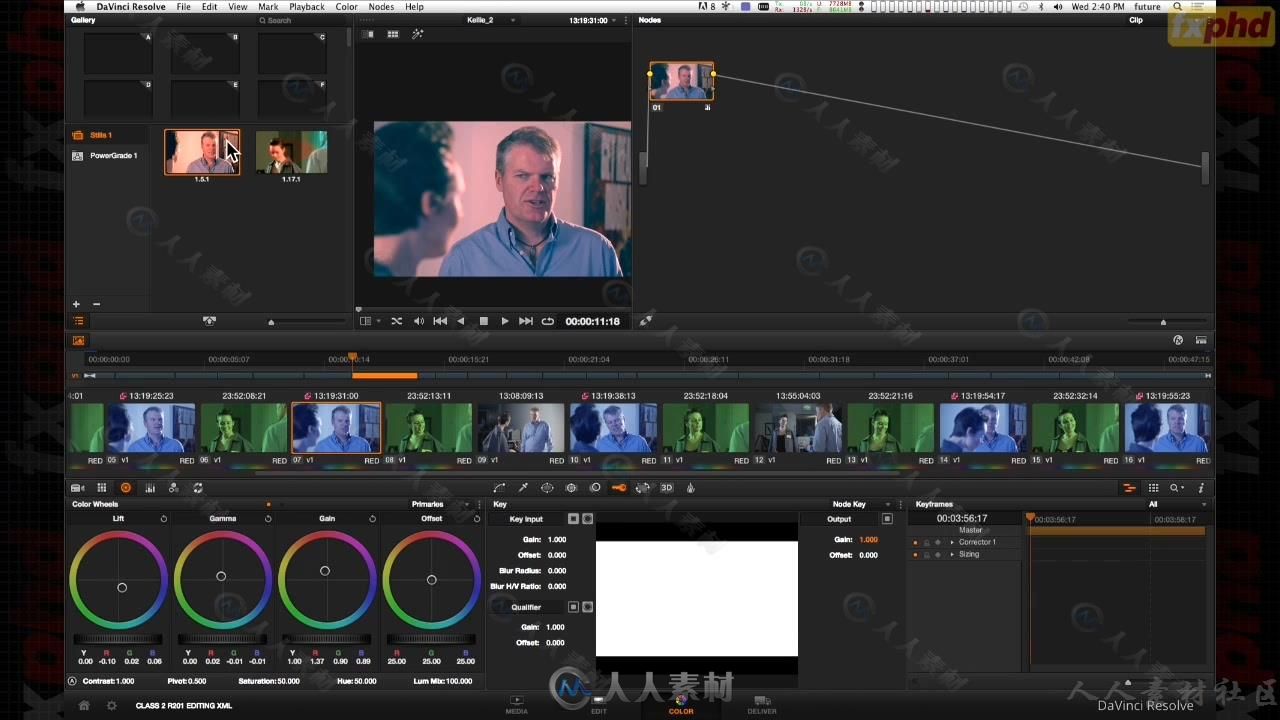Open the Power Window palette

547,488
